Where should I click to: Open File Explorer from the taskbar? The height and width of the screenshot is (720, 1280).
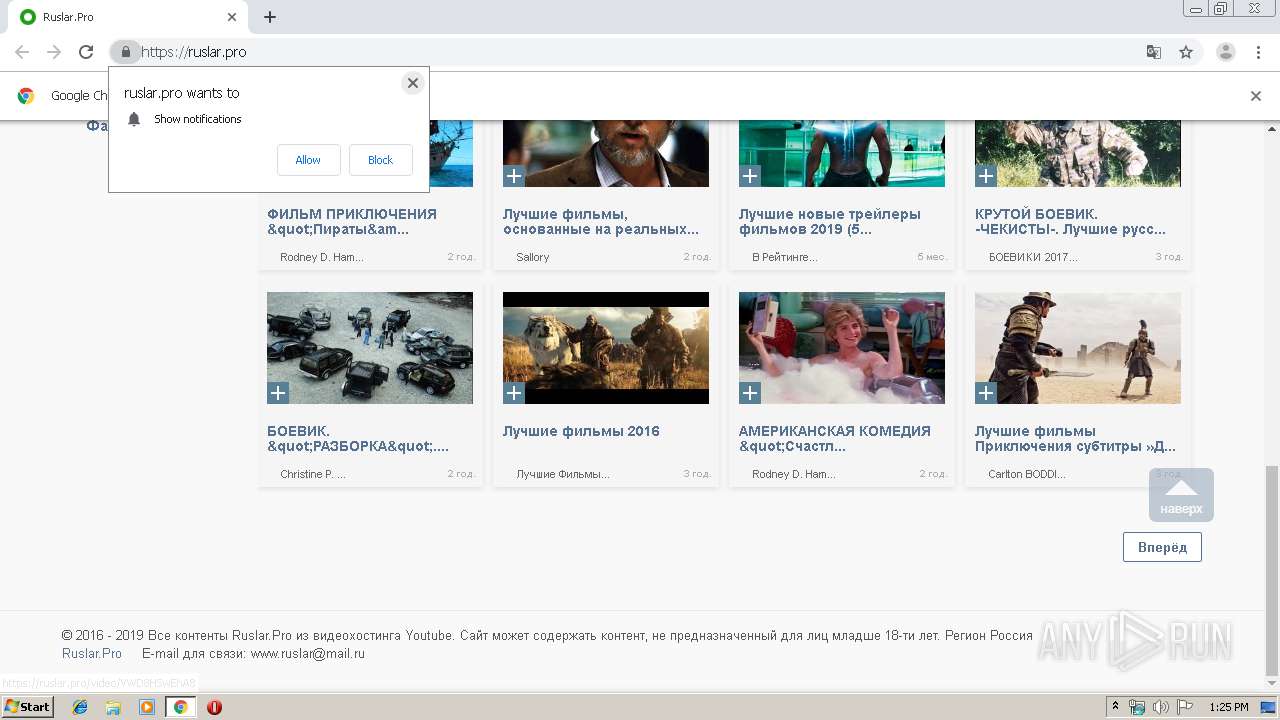tap(113, 707)
